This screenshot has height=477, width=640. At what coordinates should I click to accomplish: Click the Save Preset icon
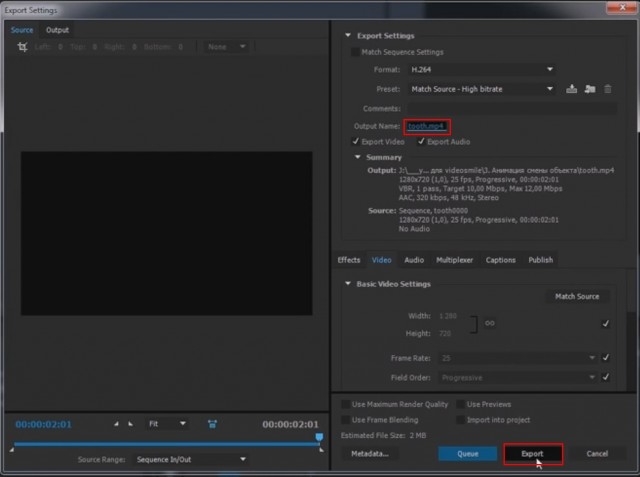[572, 89]
